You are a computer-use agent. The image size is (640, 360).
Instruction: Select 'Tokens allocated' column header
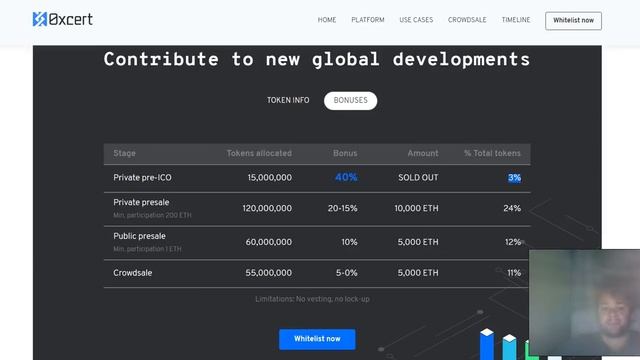(259, 153)
